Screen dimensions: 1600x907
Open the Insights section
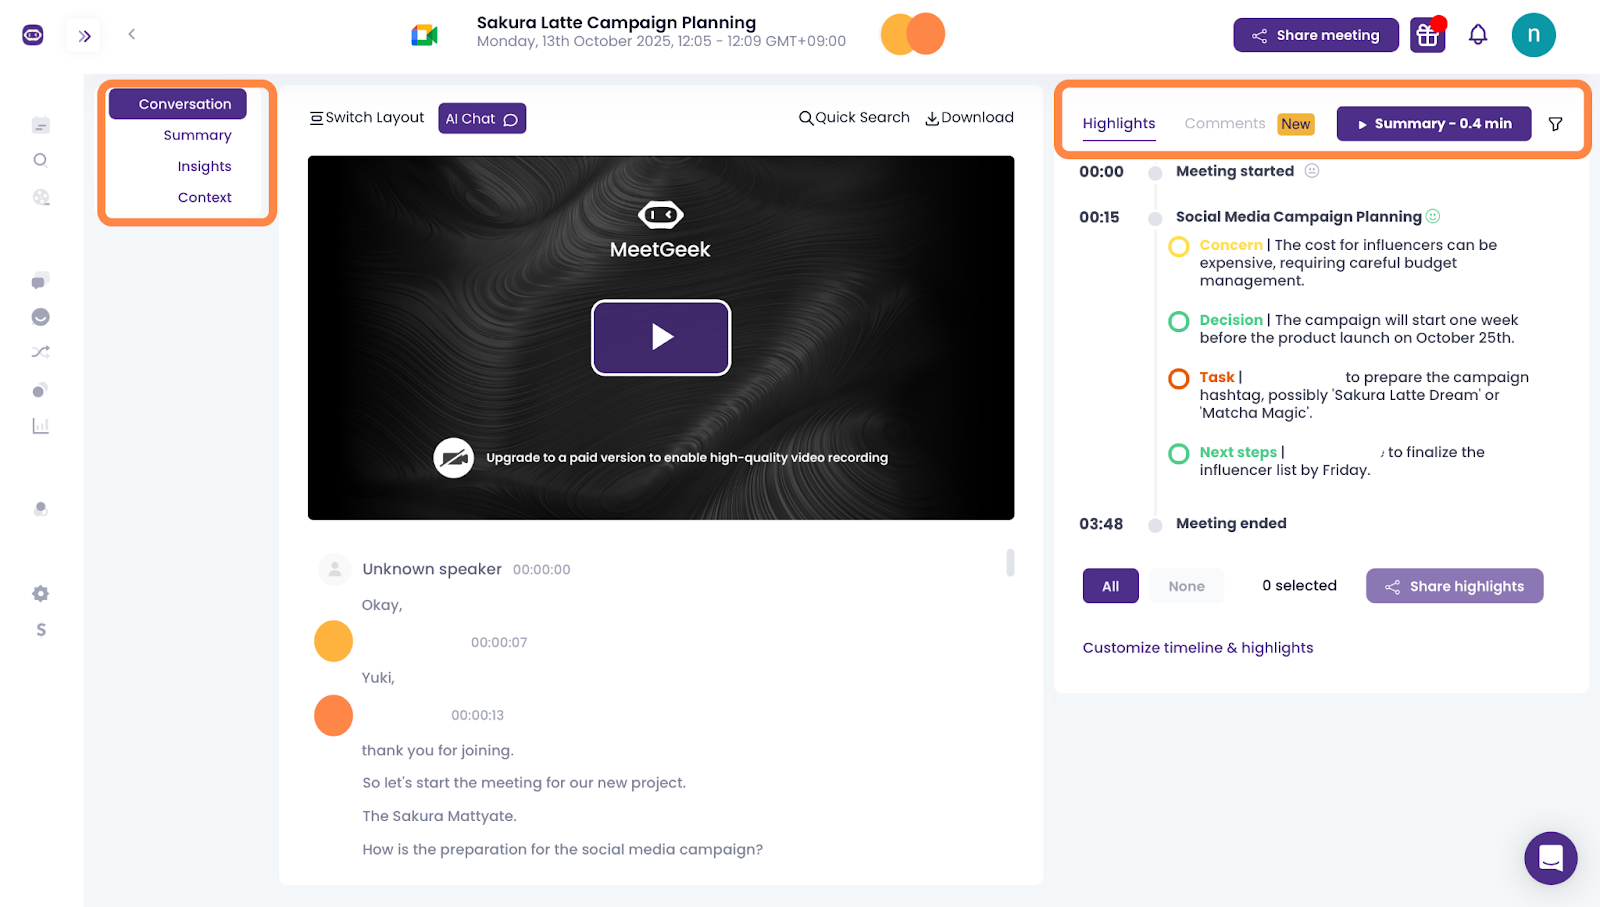[204, 166]
